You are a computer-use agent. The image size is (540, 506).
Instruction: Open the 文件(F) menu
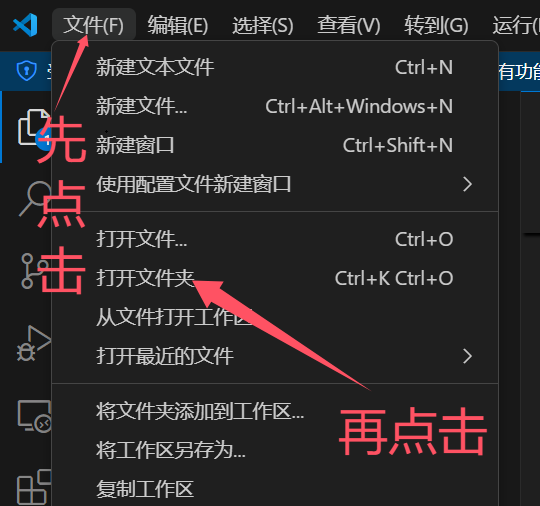click(x=94, y=25)
